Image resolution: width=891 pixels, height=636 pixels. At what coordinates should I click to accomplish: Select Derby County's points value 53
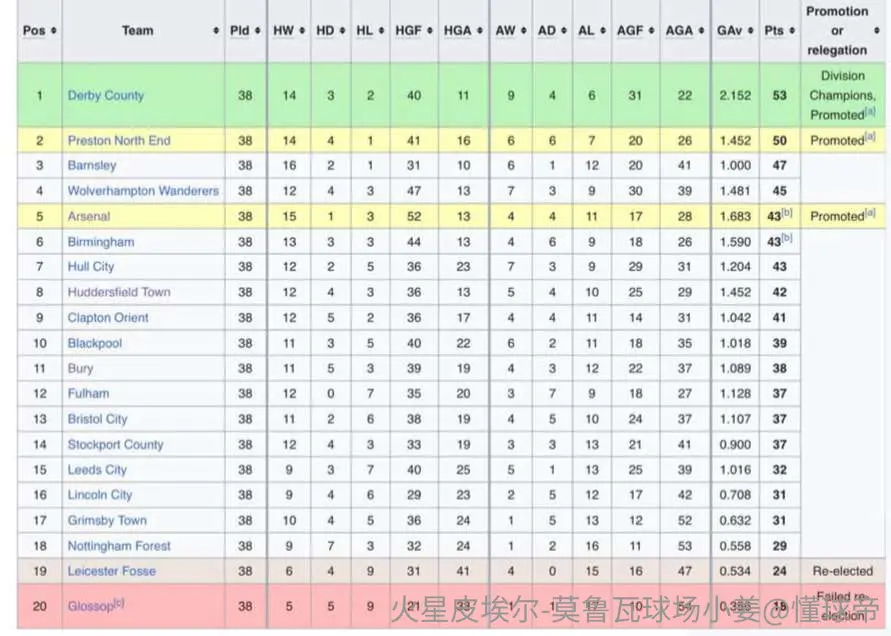click(x=780, y=95)
